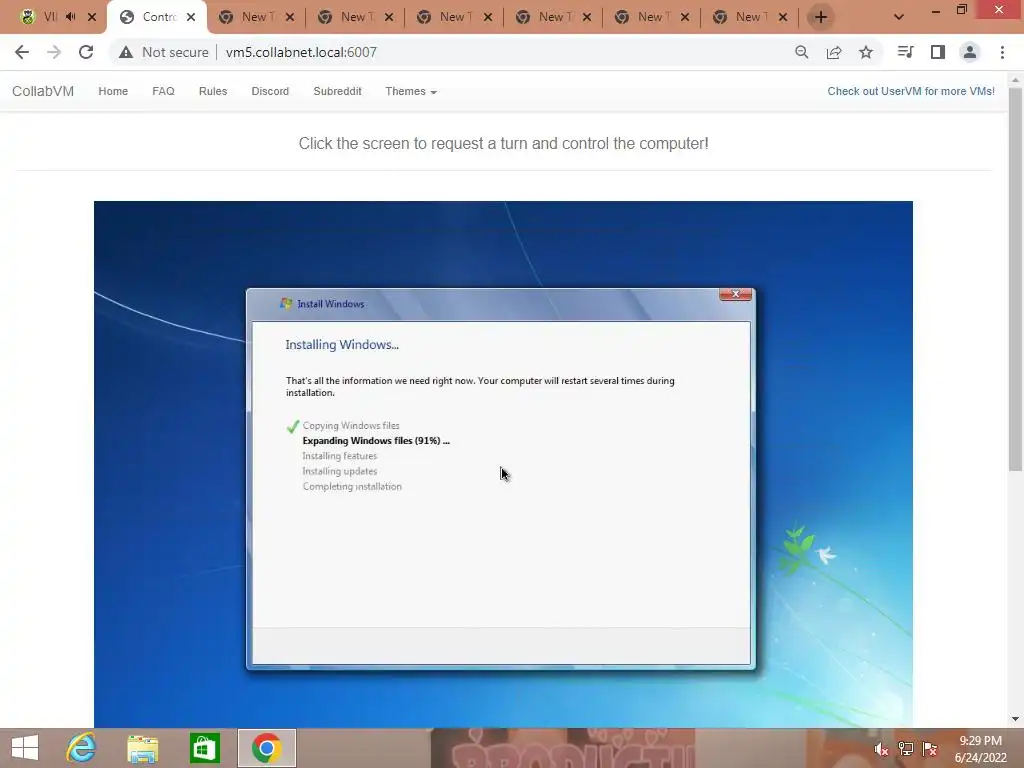The width and height of the screenshot is (1024, 768).
Task: Open the Windows Store taskbar icon
Action: point(204,748)
